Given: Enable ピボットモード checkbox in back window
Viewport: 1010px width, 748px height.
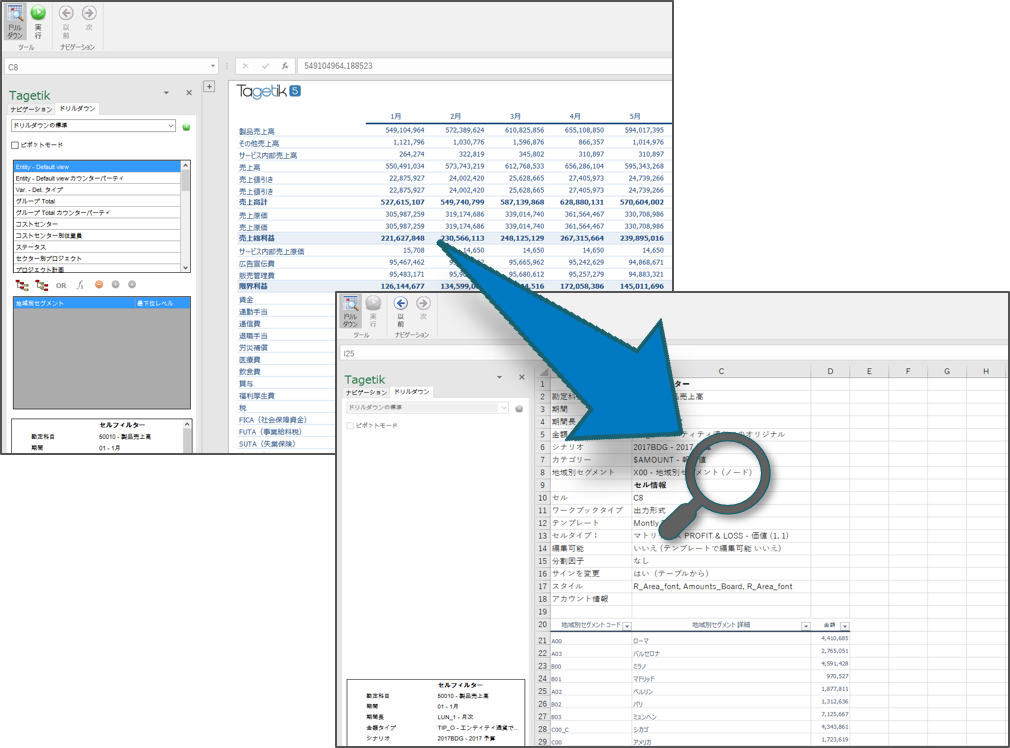Looking at the screenshot, I should click(15, 145).
